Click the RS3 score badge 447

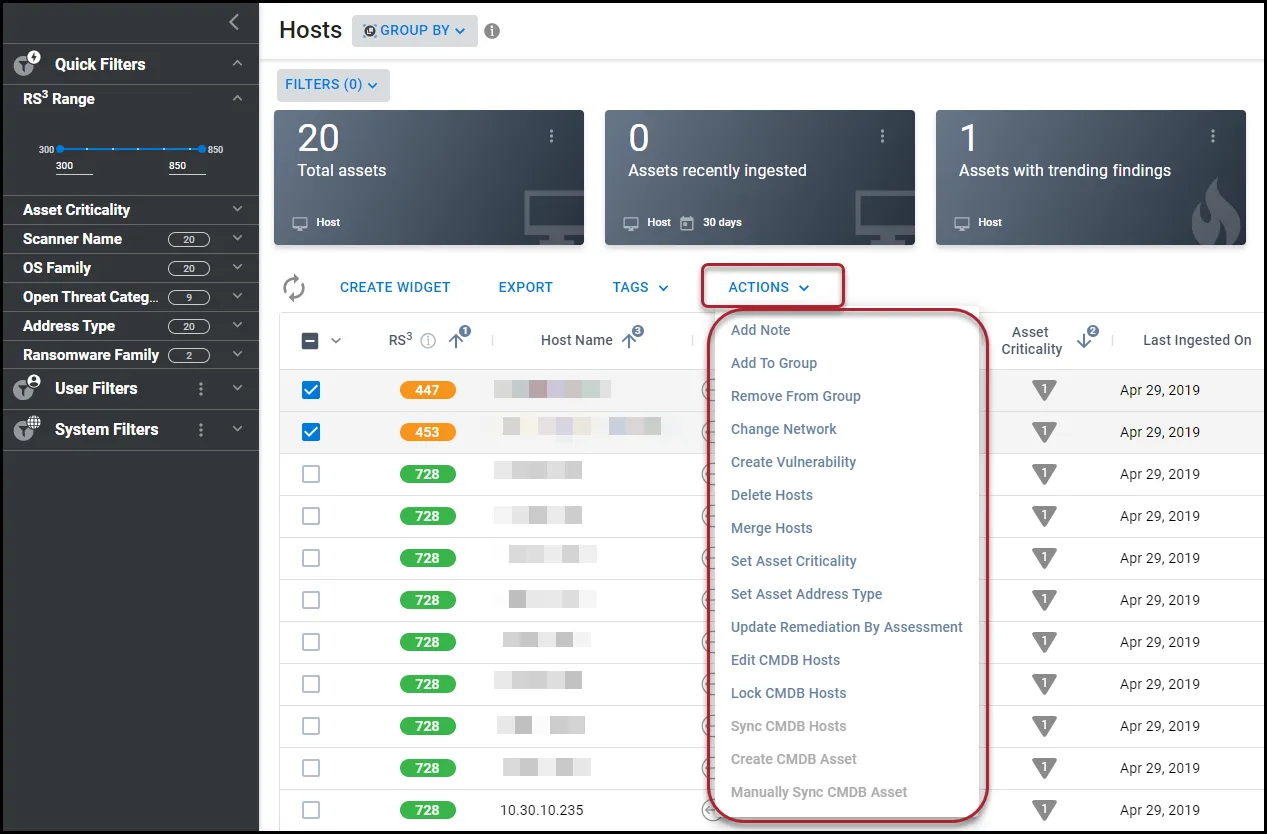pos(427,390)
